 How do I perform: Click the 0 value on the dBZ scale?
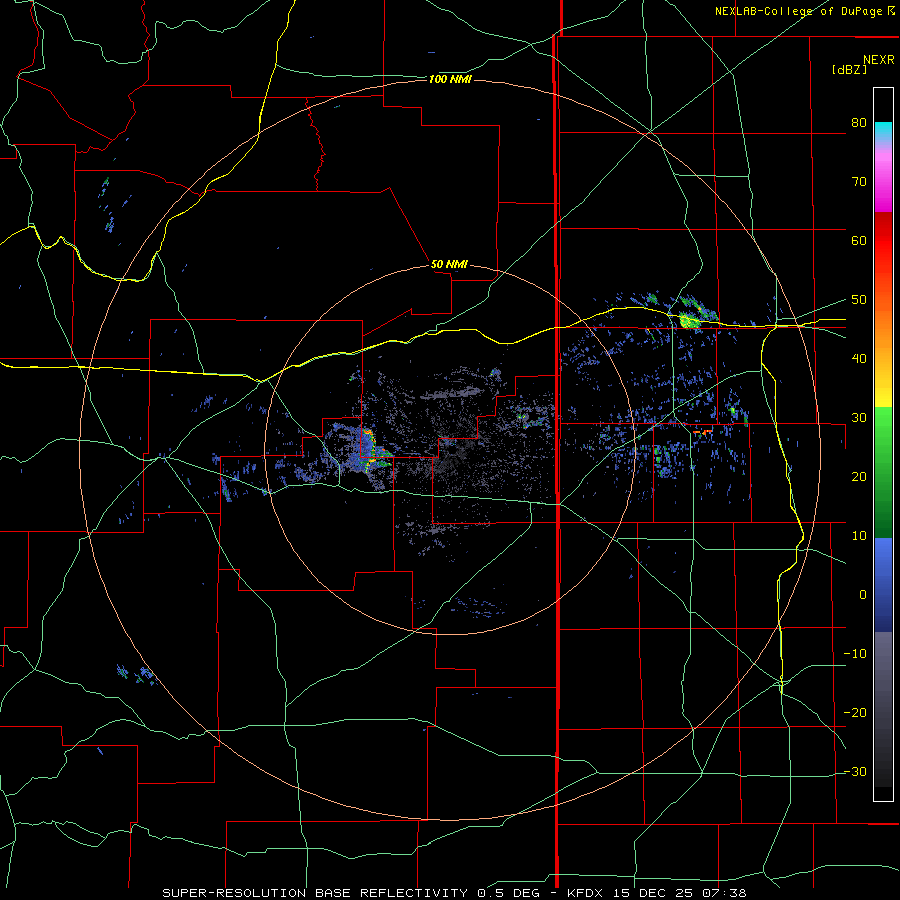(x=863, y=595)
